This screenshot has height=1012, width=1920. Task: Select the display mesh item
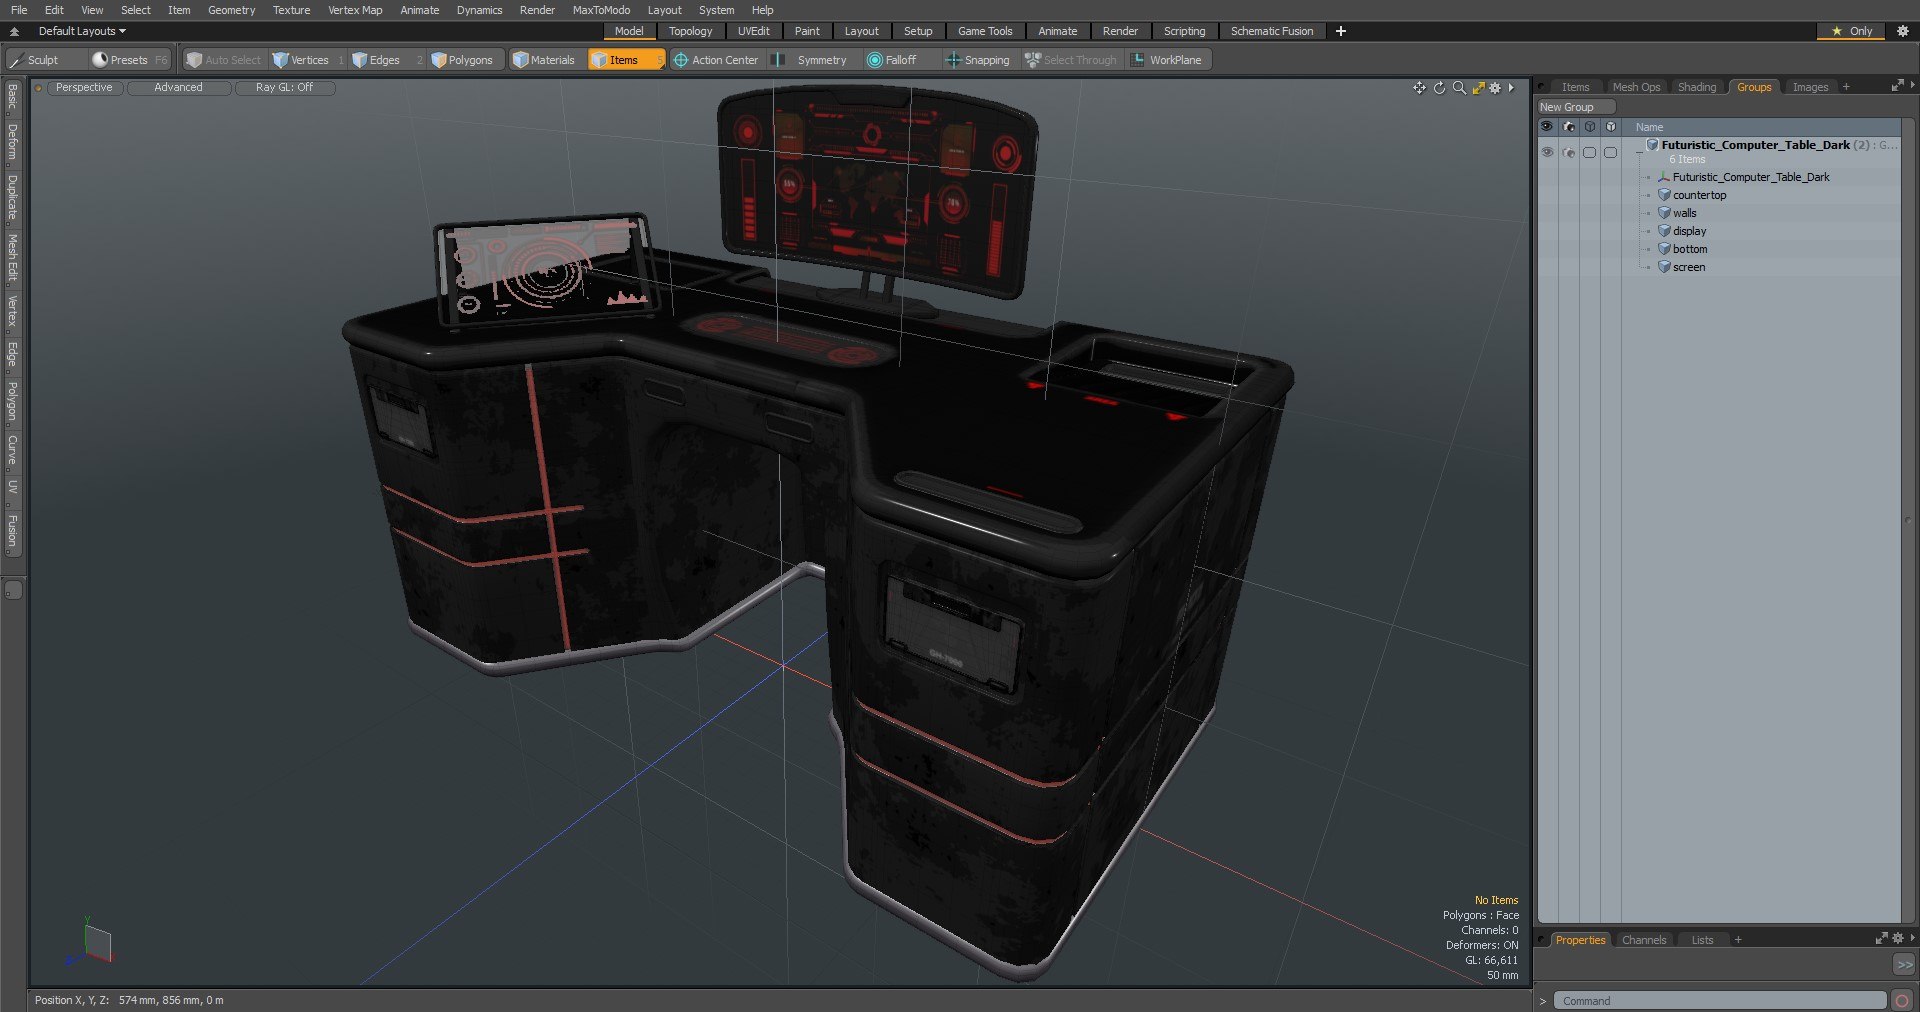[x=1689, y=231]
